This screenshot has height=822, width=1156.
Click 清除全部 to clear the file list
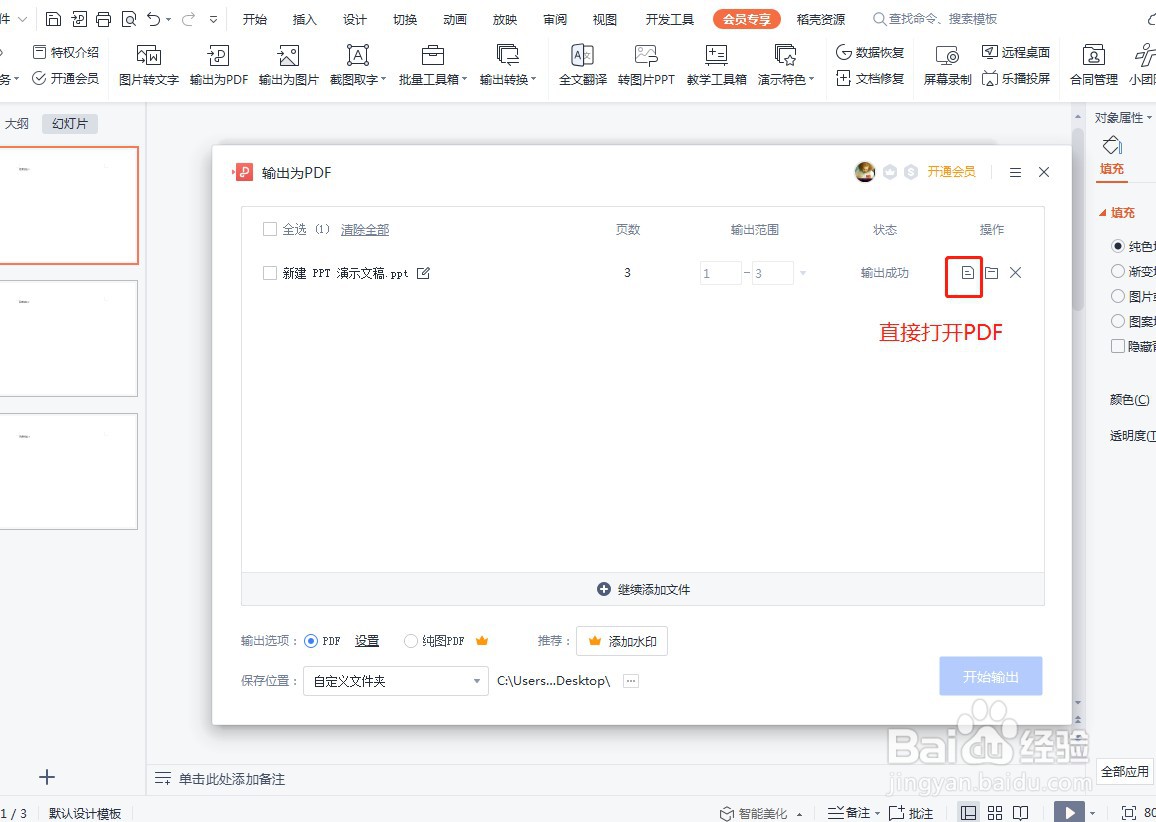pos(364,229)
